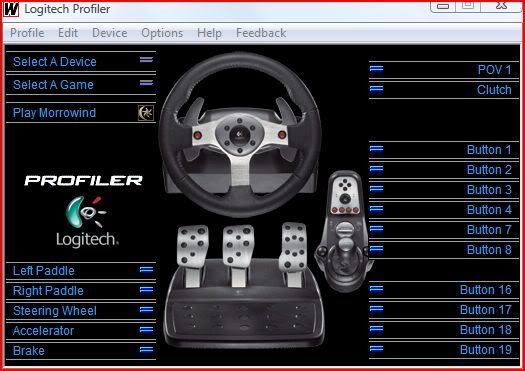Click the Accelerator label
This screenshot has width=525, height=371.
point(43,331)
